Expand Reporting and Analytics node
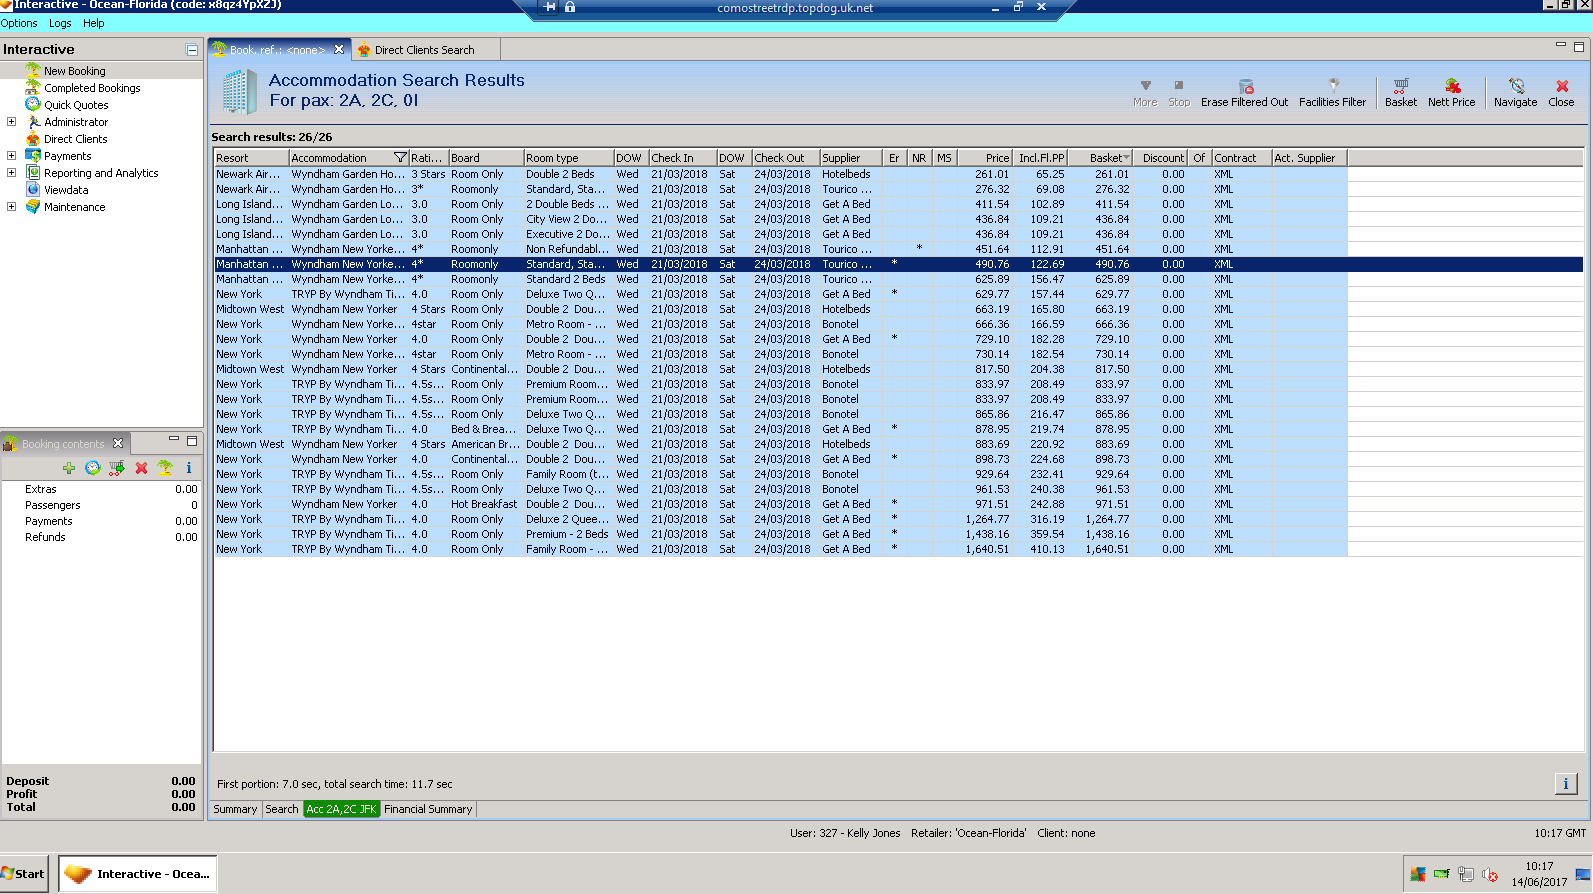The height and width of the screenshot is (894, 1593). [12, 173]
